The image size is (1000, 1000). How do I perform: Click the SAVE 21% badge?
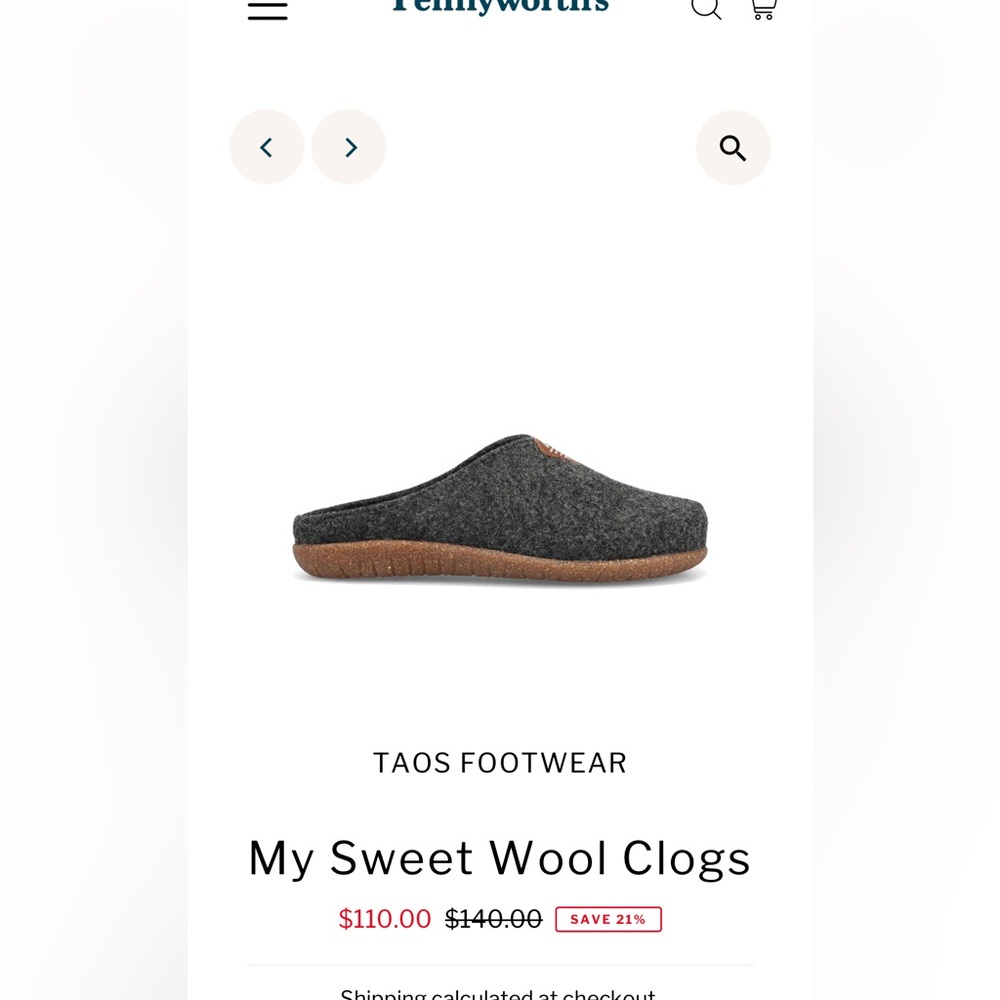click(608, 918)
